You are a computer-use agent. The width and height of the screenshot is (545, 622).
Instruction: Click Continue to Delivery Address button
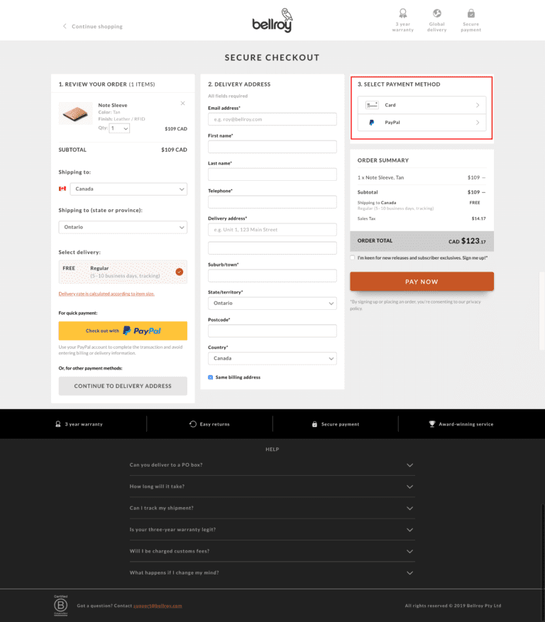123,386
